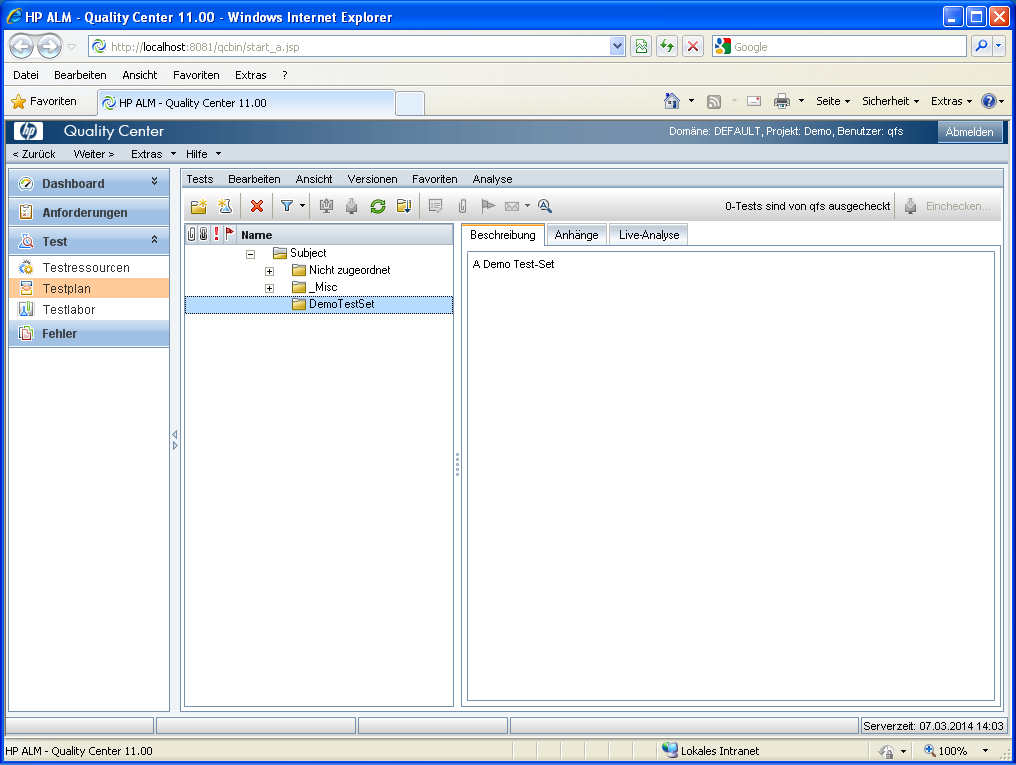The image size is (1016, 765).
Task: Click the funnel filter icon
Action: (287, 206)
